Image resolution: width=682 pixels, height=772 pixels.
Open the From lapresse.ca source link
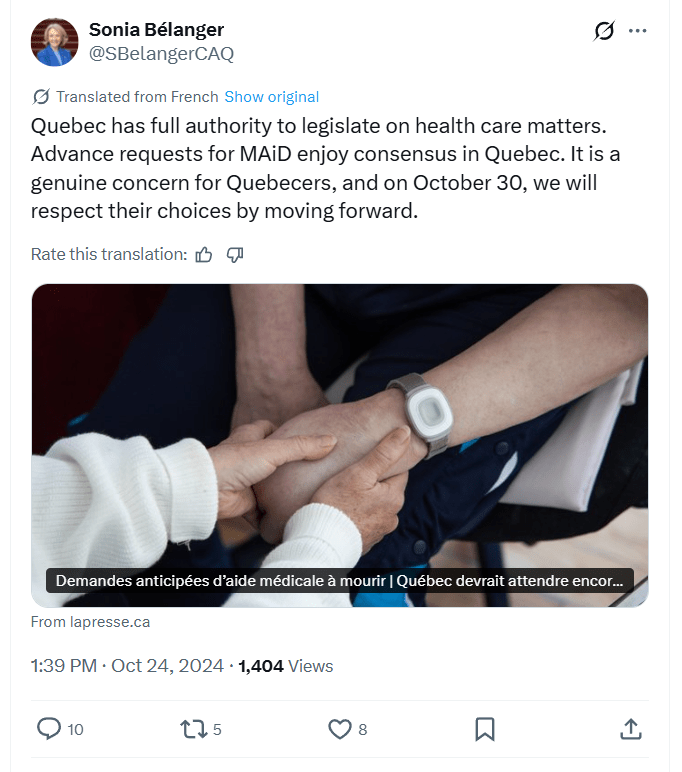point(90,622)
